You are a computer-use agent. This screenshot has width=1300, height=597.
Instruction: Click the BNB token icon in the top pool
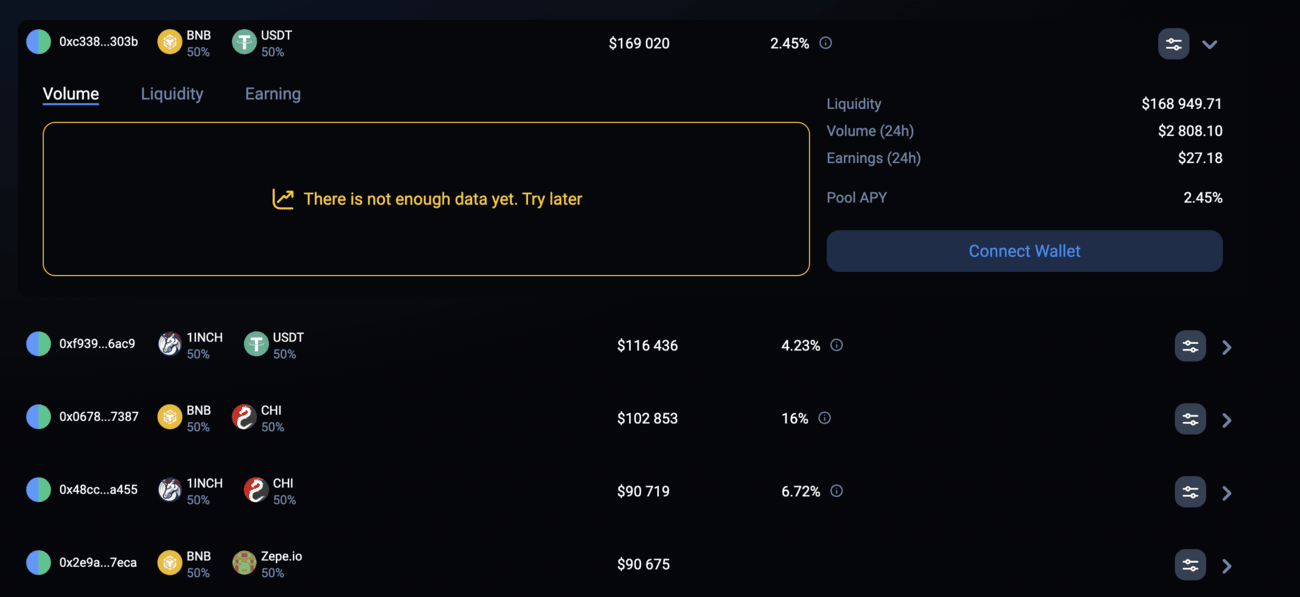[169, 41]
